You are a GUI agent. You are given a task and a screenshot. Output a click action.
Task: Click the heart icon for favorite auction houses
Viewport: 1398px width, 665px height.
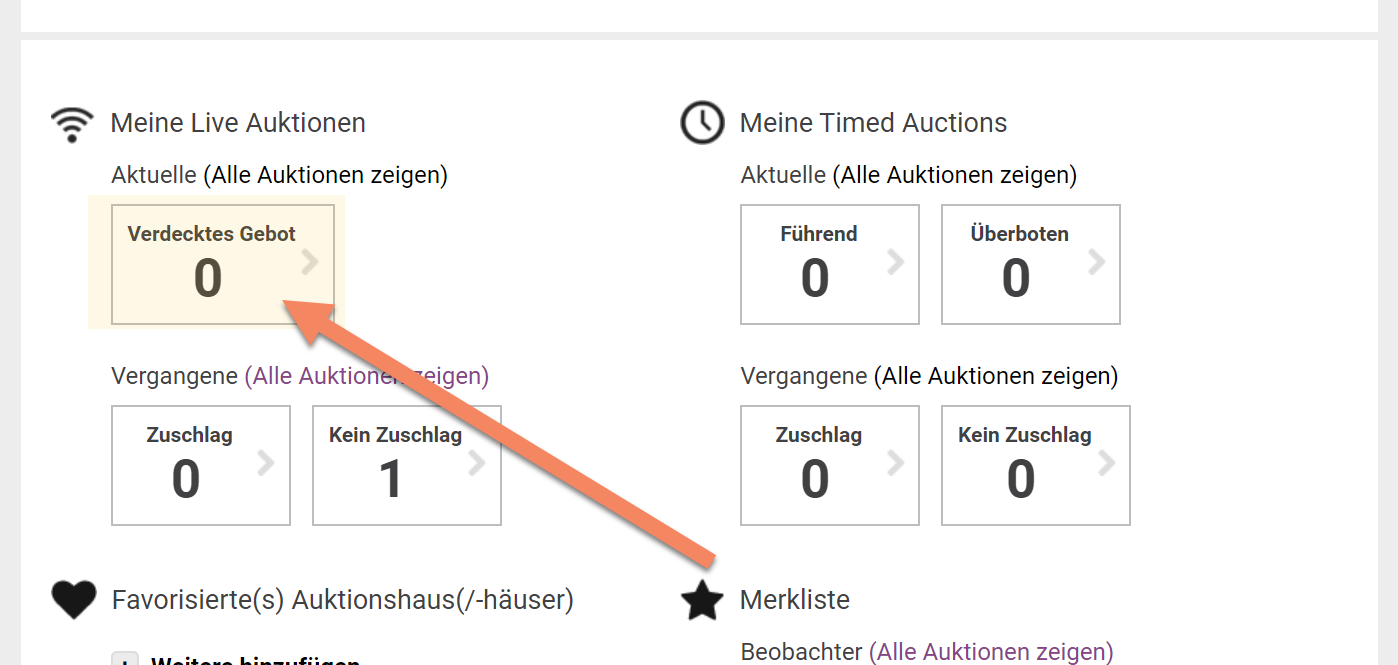[x=74, y=600]
